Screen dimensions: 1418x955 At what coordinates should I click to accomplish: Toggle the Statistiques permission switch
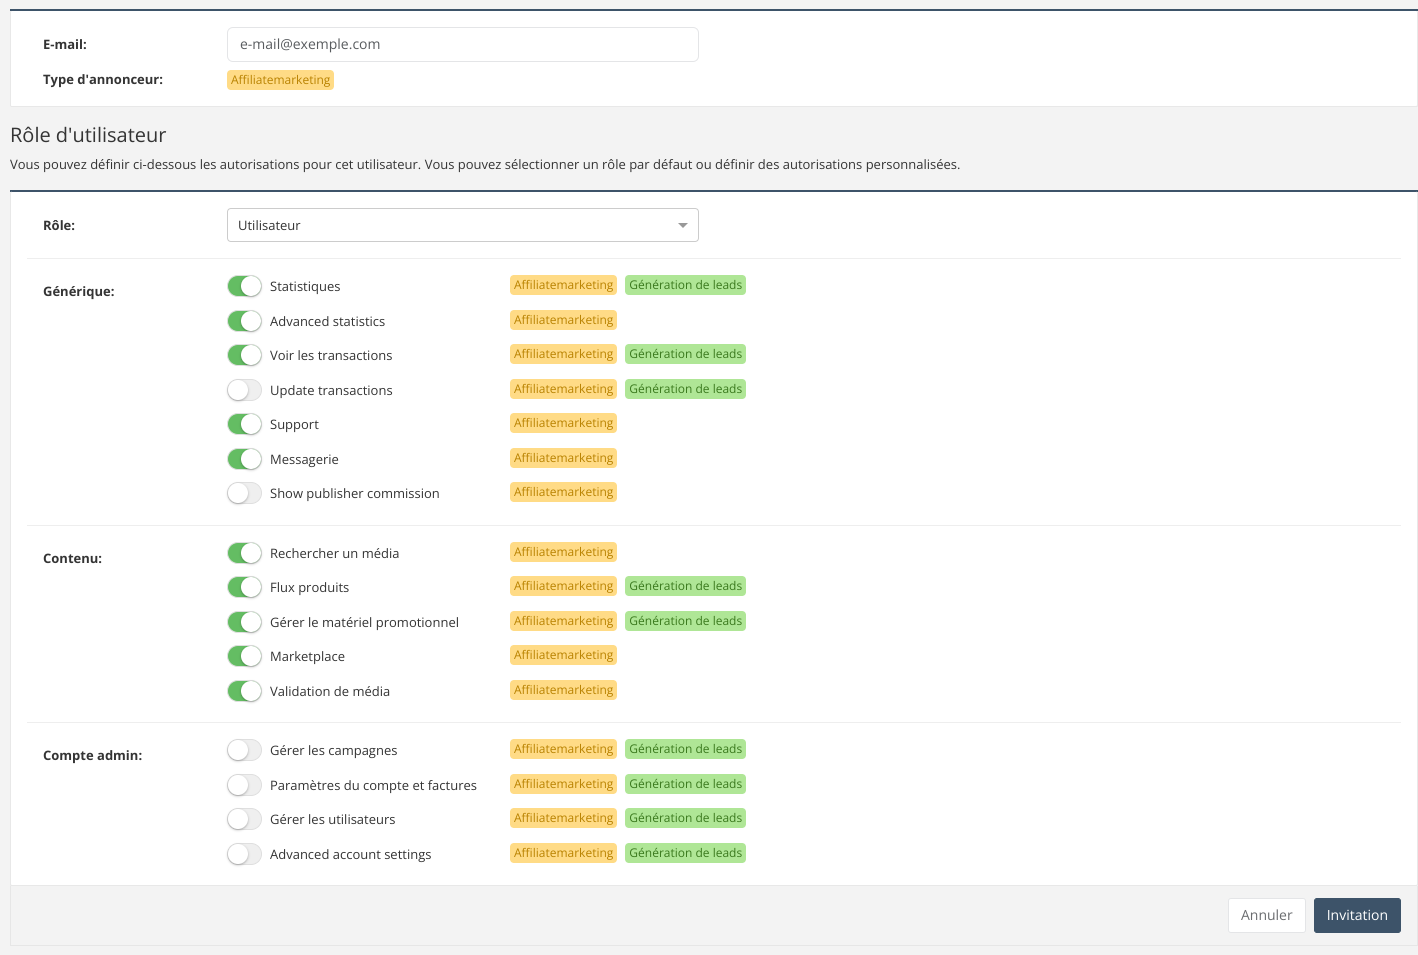[x=244, y=286]
